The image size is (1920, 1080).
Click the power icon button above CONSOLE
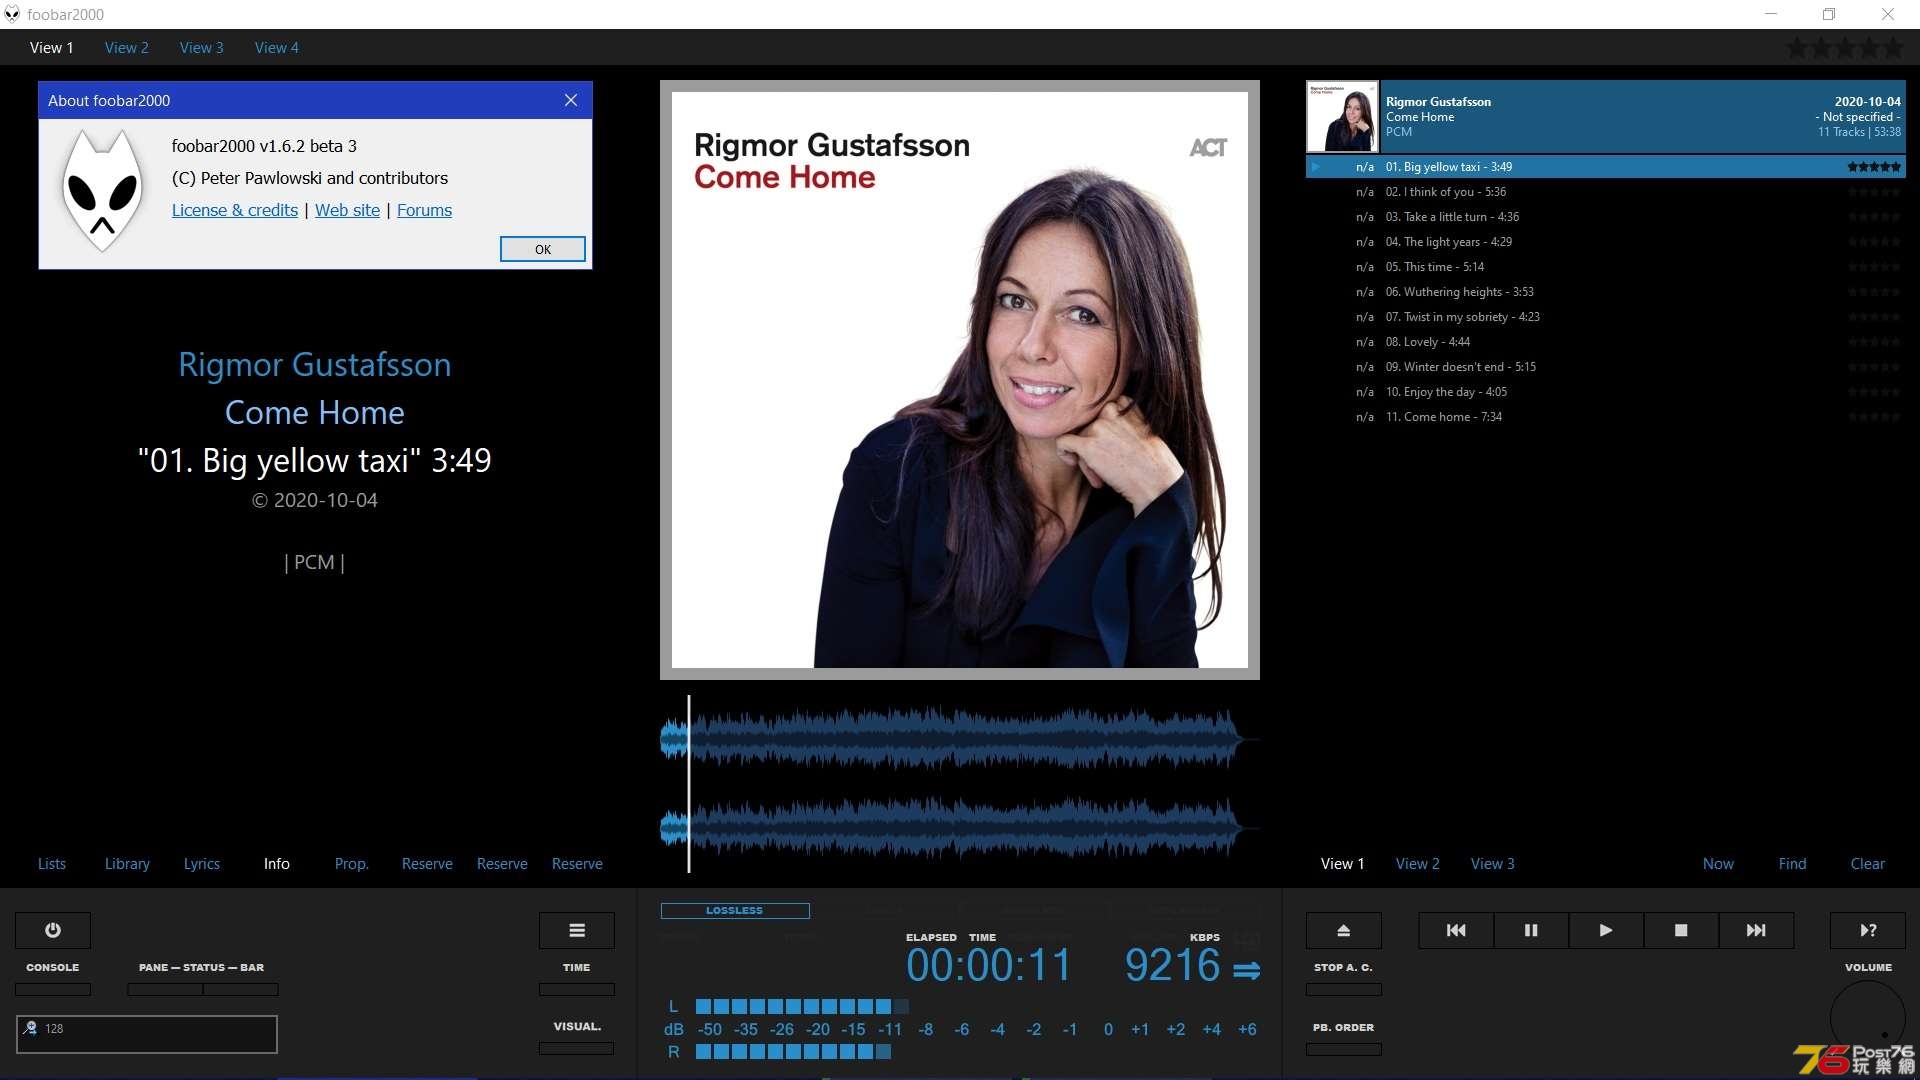(53, 930)
